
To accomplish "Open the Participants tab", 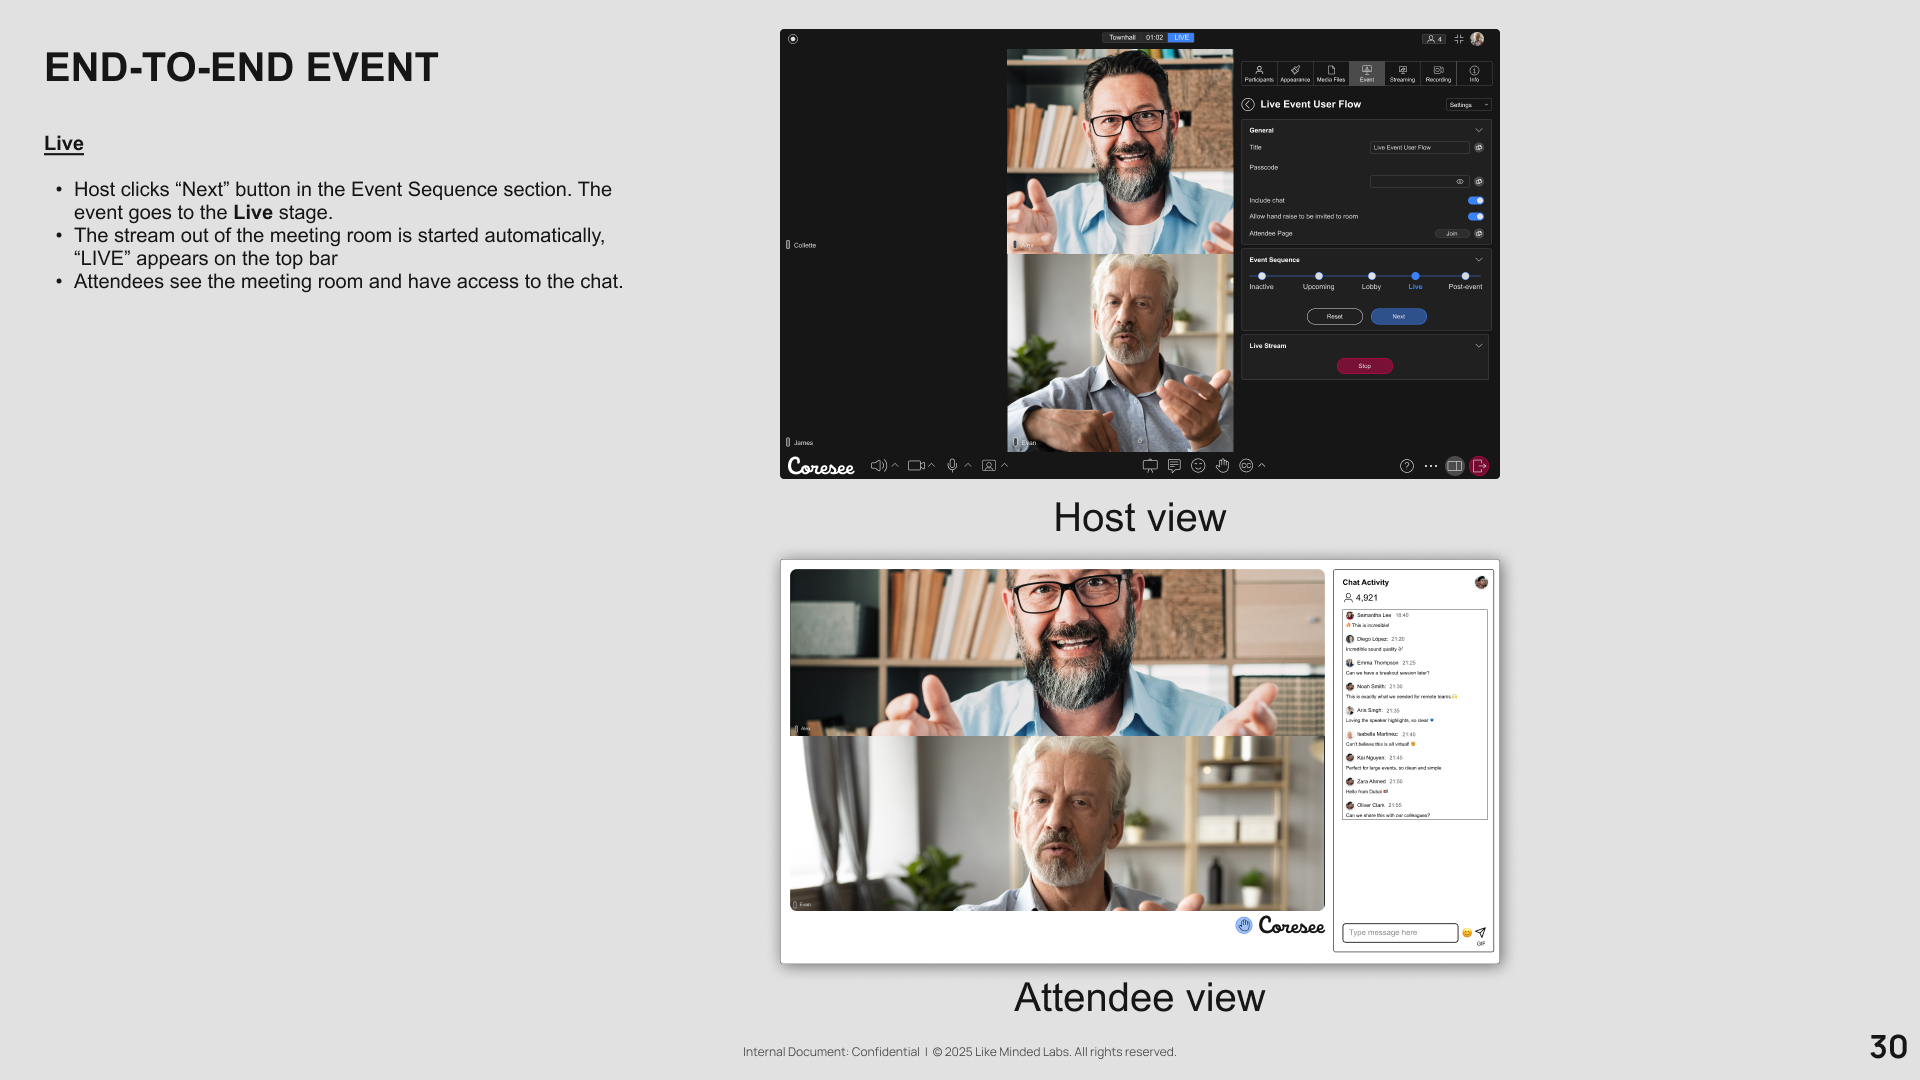I will [x=1259, y=74].
